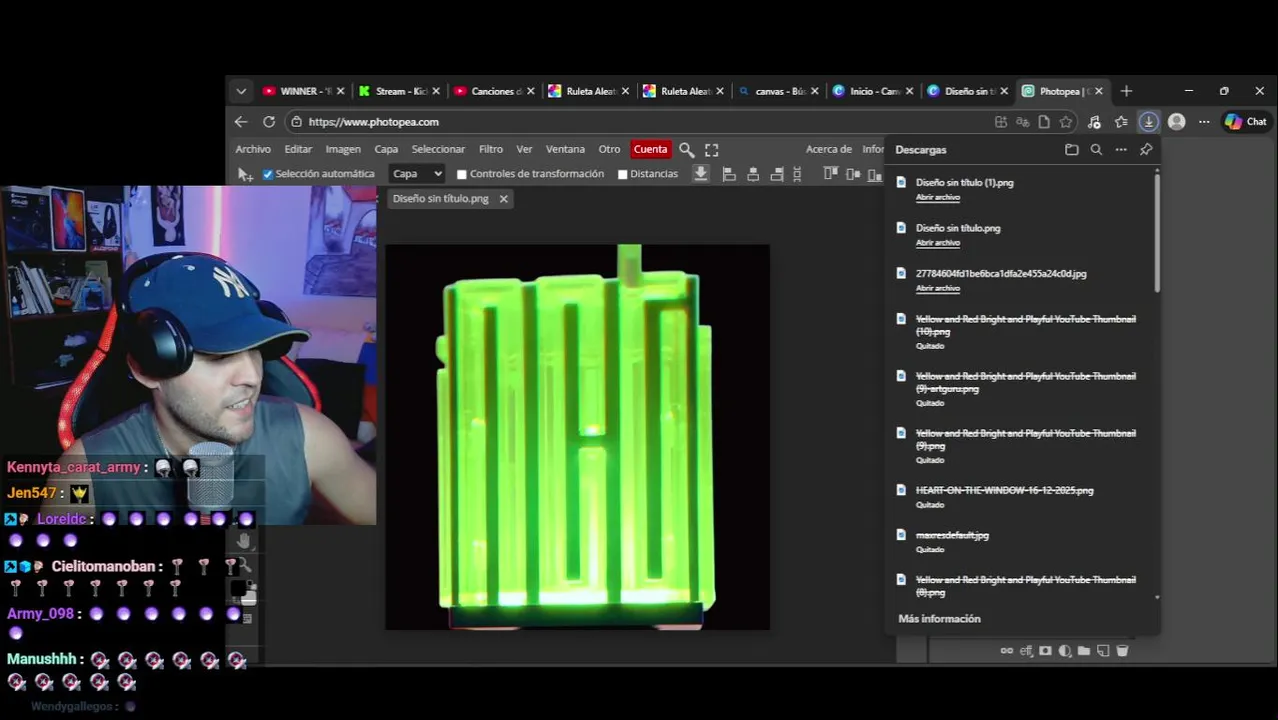Click Abrir archivo under Diseño sin título.png
Image resolution: width=1278 pixels, height=720 pixels.
pyautogui.click(x=938, y=243)
